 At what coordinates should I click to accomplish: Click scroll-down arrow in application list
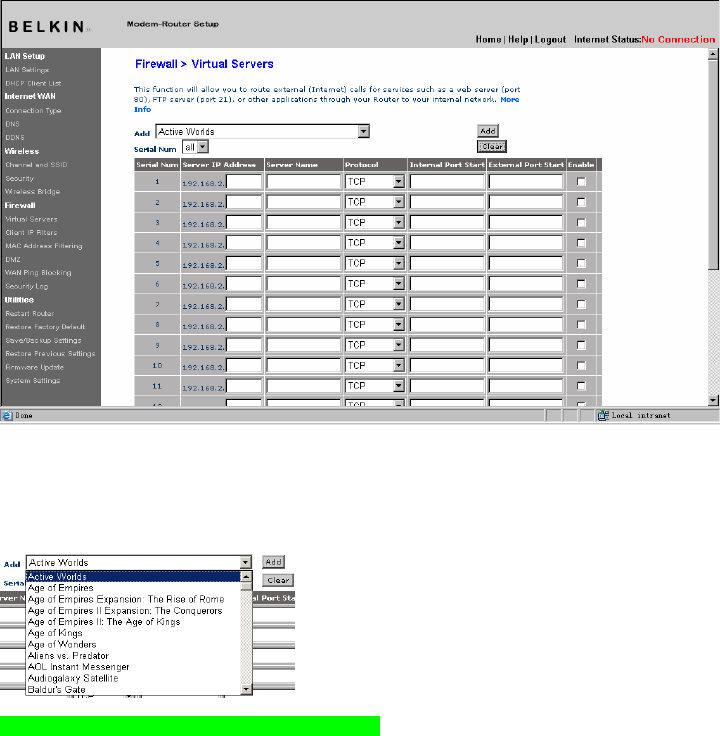(246, 689)
